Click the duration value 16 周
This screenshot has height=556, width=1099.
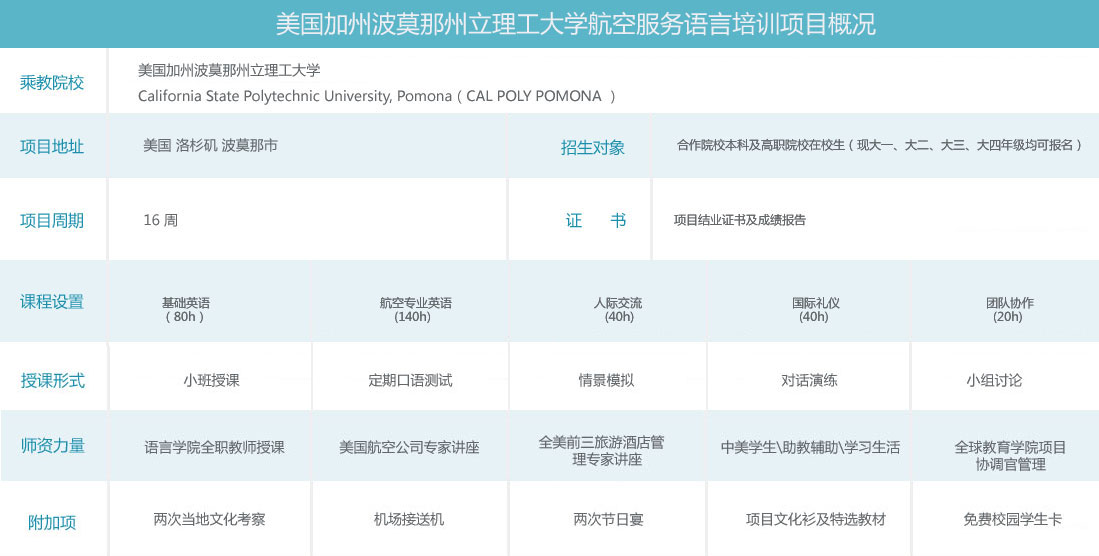pyautogui.click(x=161, y=220)
